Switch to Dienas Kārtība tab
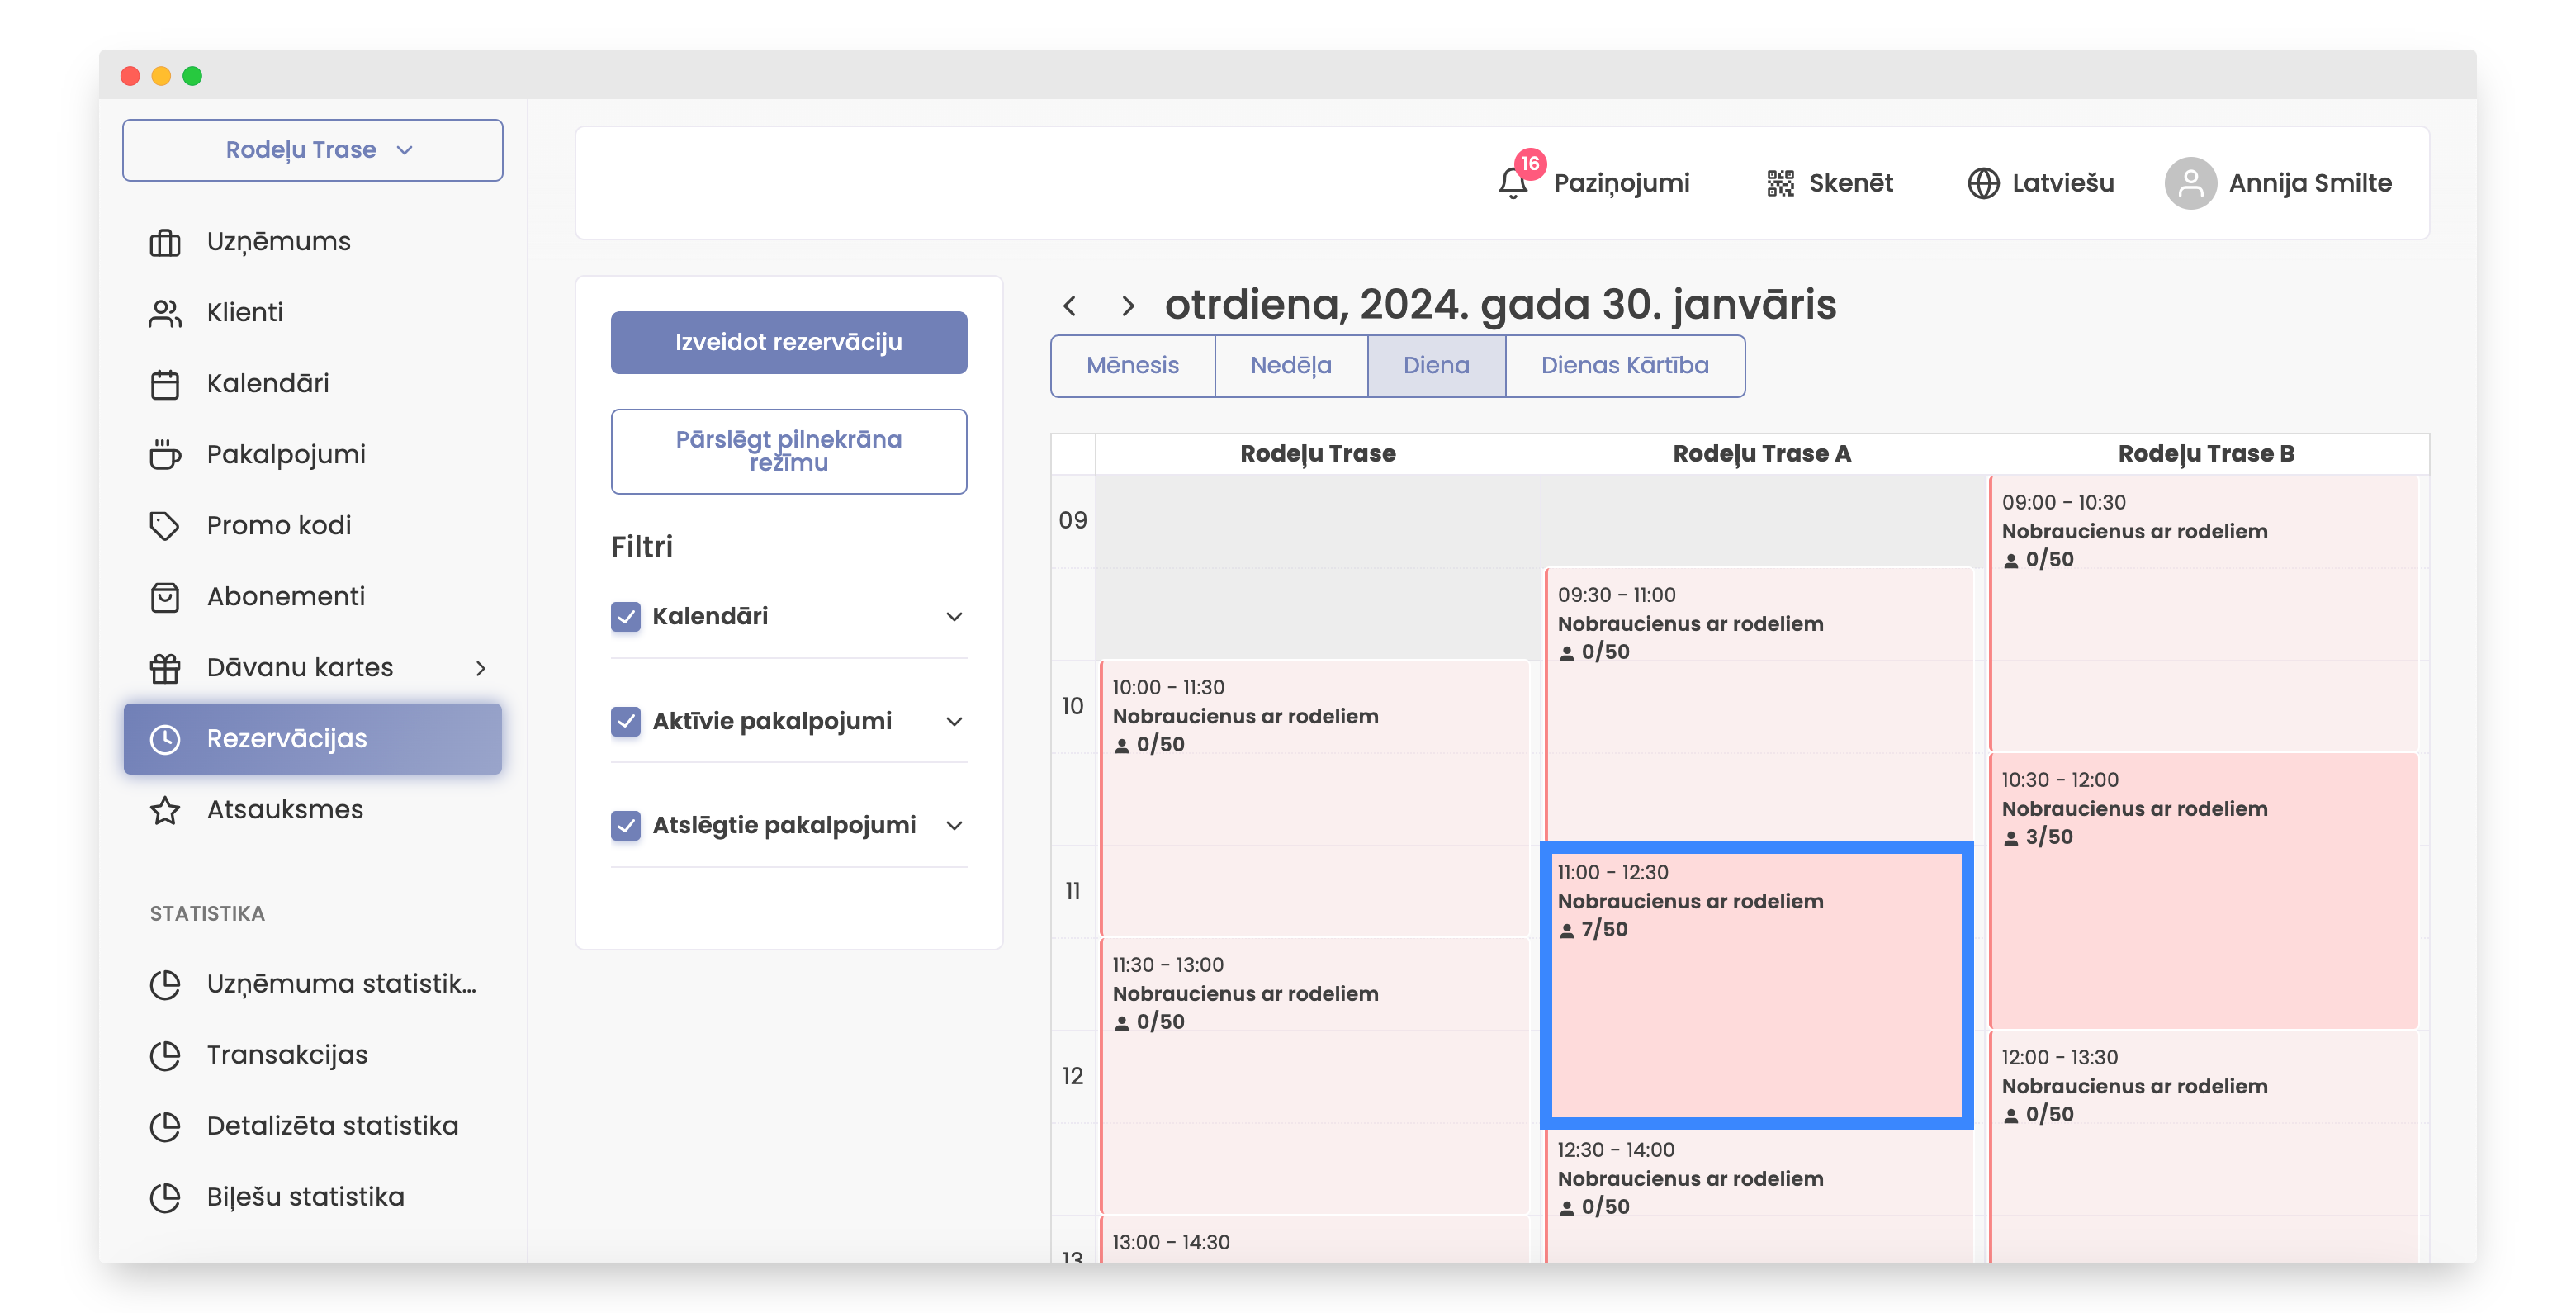Viewport: 2576px width, 1313px height. tap(1624, 366)
